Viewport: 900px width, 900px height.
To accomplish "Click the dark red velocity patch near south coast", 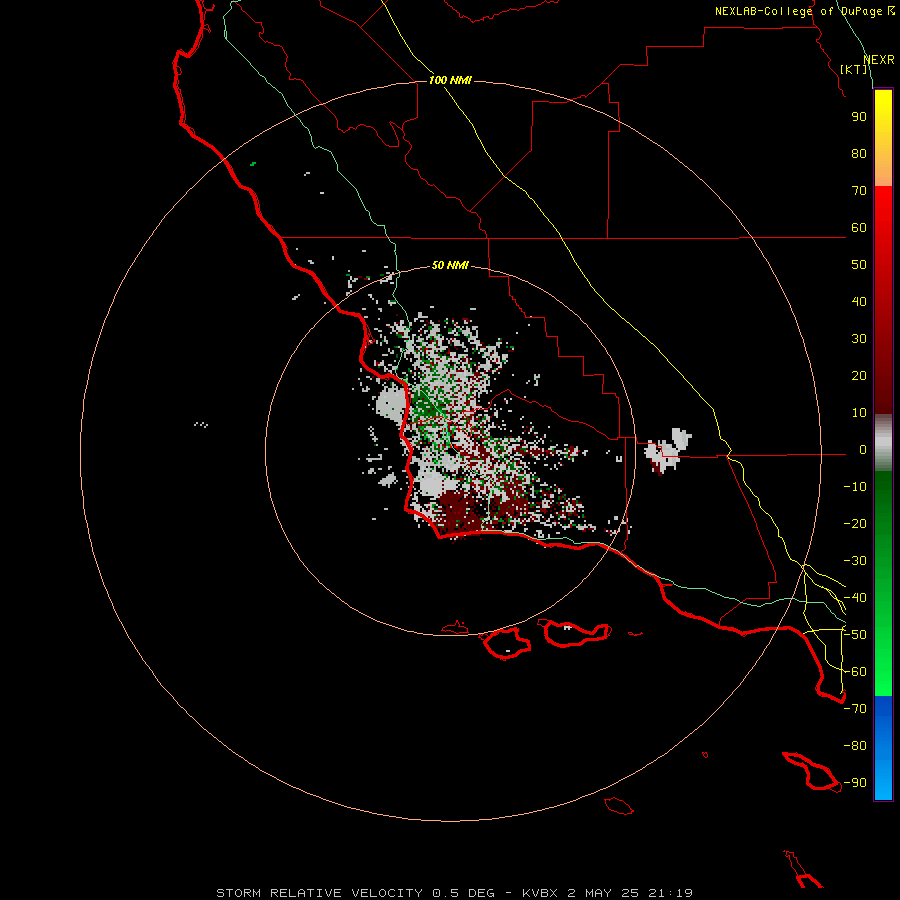I will coord(461,512).
